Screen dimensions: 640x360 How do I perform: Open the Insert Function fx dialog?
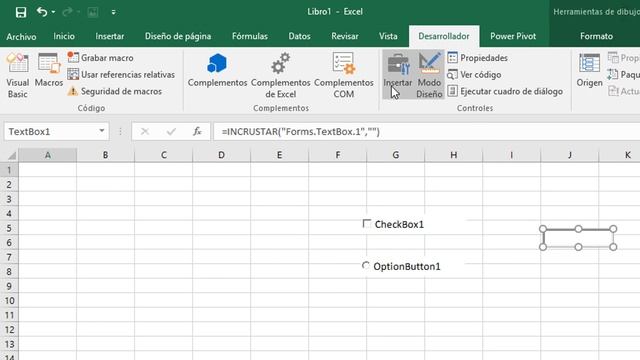pyautogui.click(x=197, y=131)
